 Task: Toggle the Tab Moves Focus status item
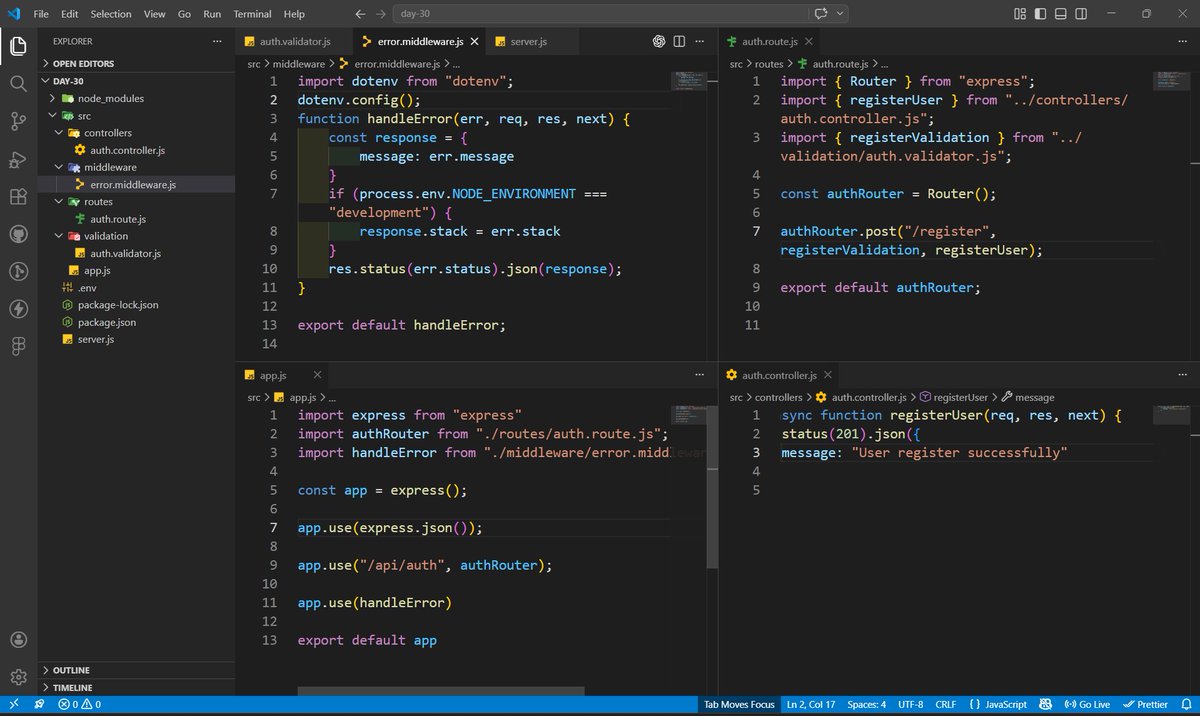pos(739,705)
